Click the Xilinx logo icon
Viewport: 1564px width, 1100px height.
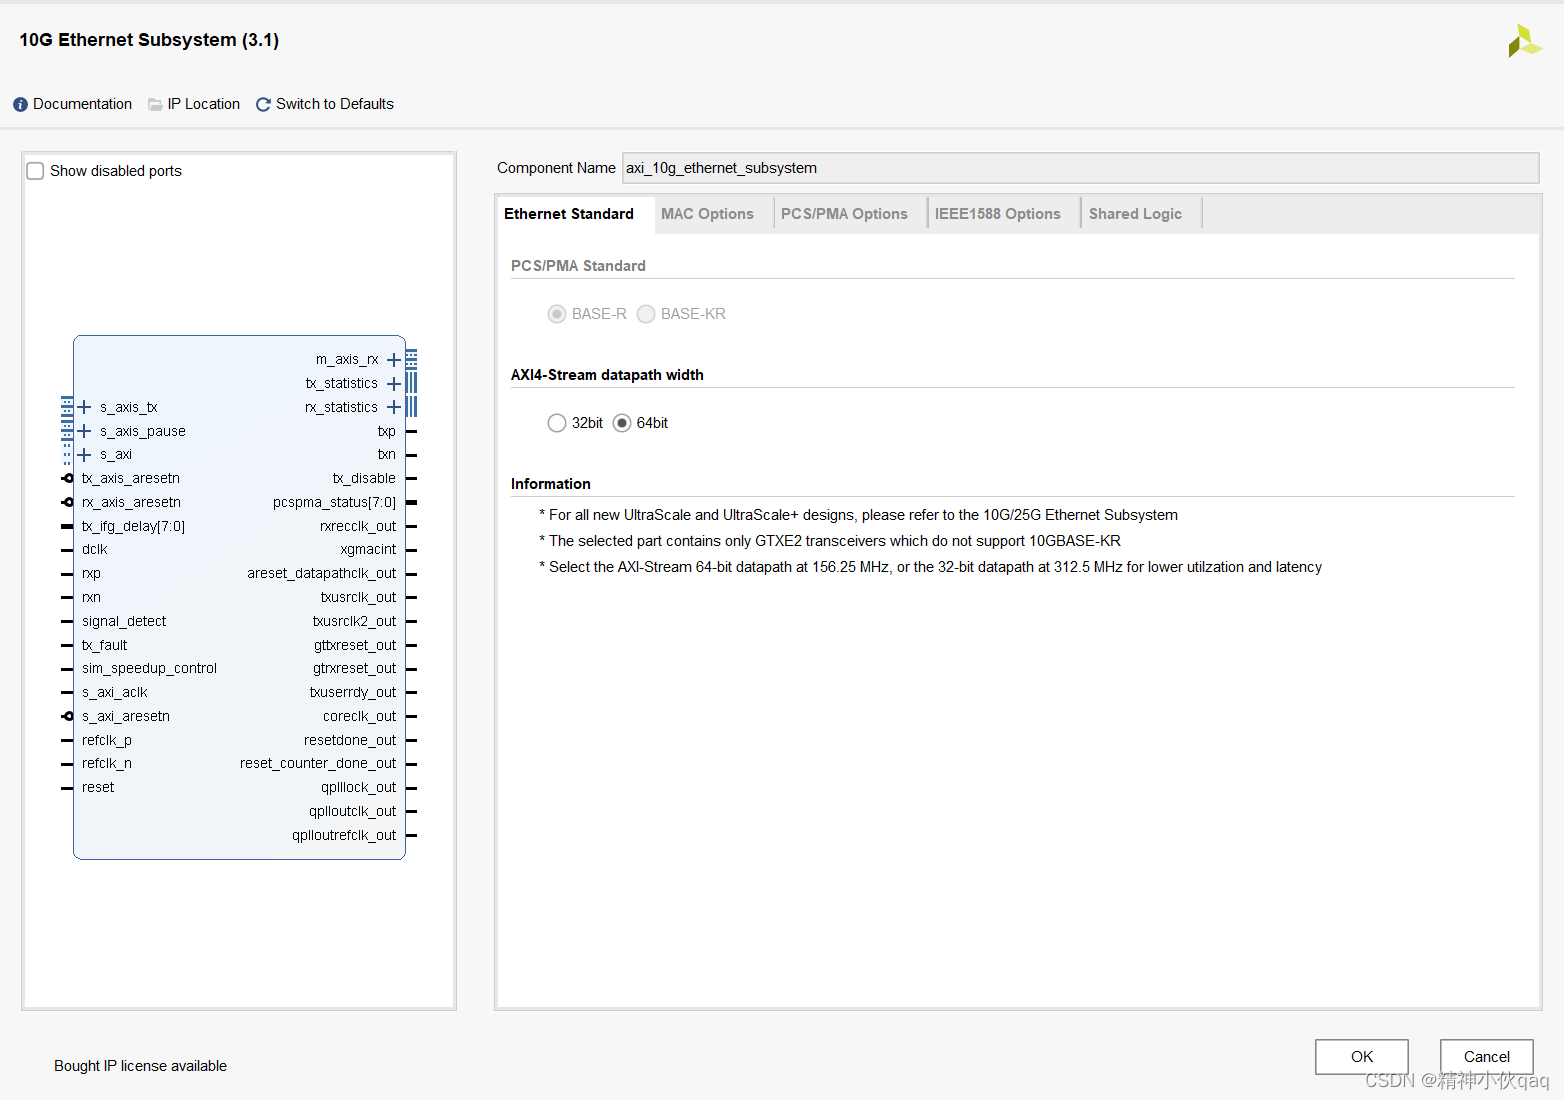point(1525,41)
